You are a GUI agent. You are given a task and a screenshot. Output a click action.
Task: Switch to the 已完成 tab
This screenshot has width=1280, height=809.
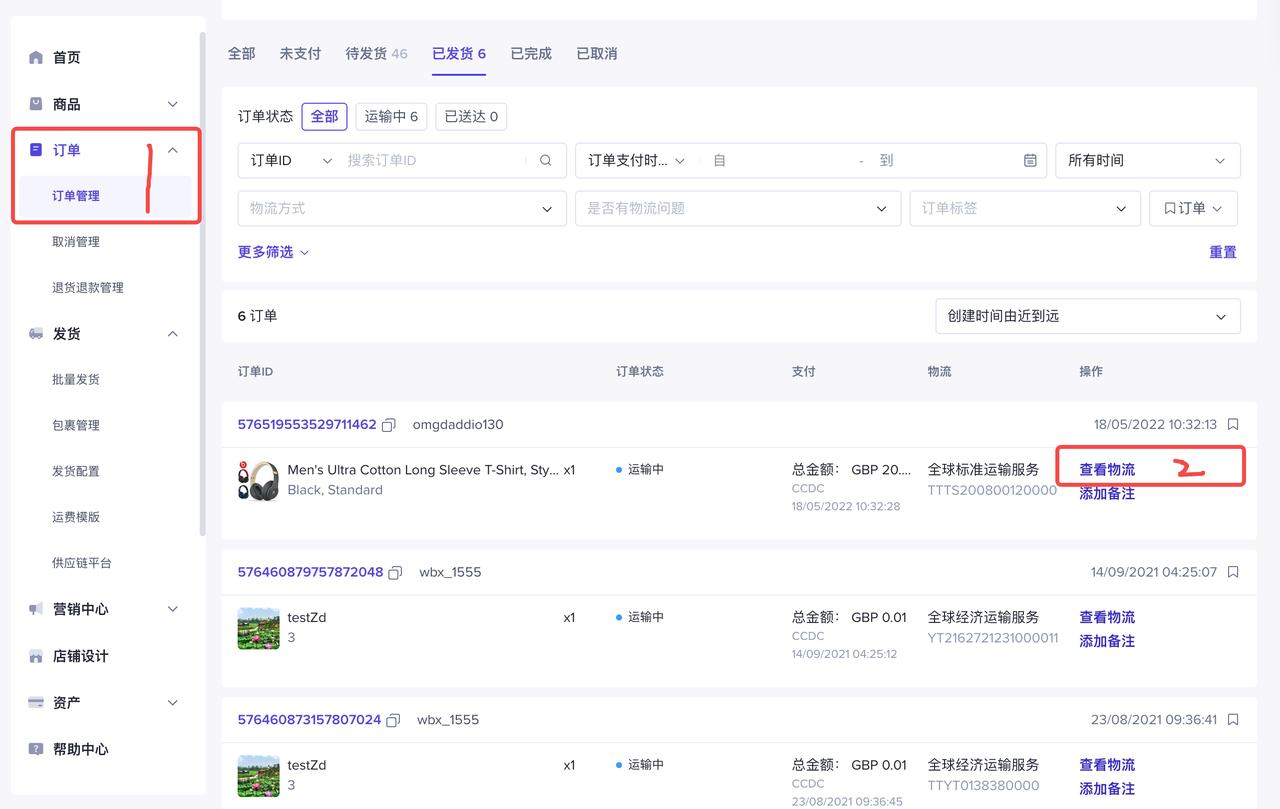pos(531,54)
